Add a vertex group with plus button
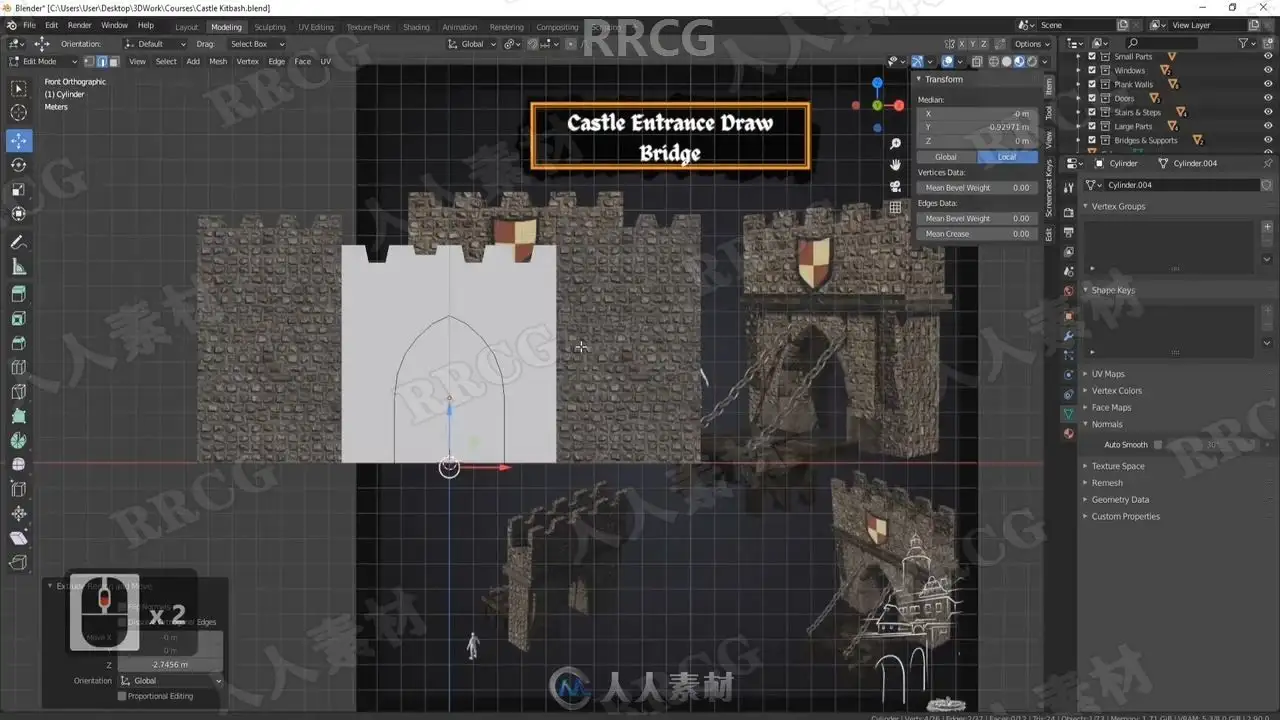The height and width of the screenshot is (720, 1280). click(x=1267, y=227)
